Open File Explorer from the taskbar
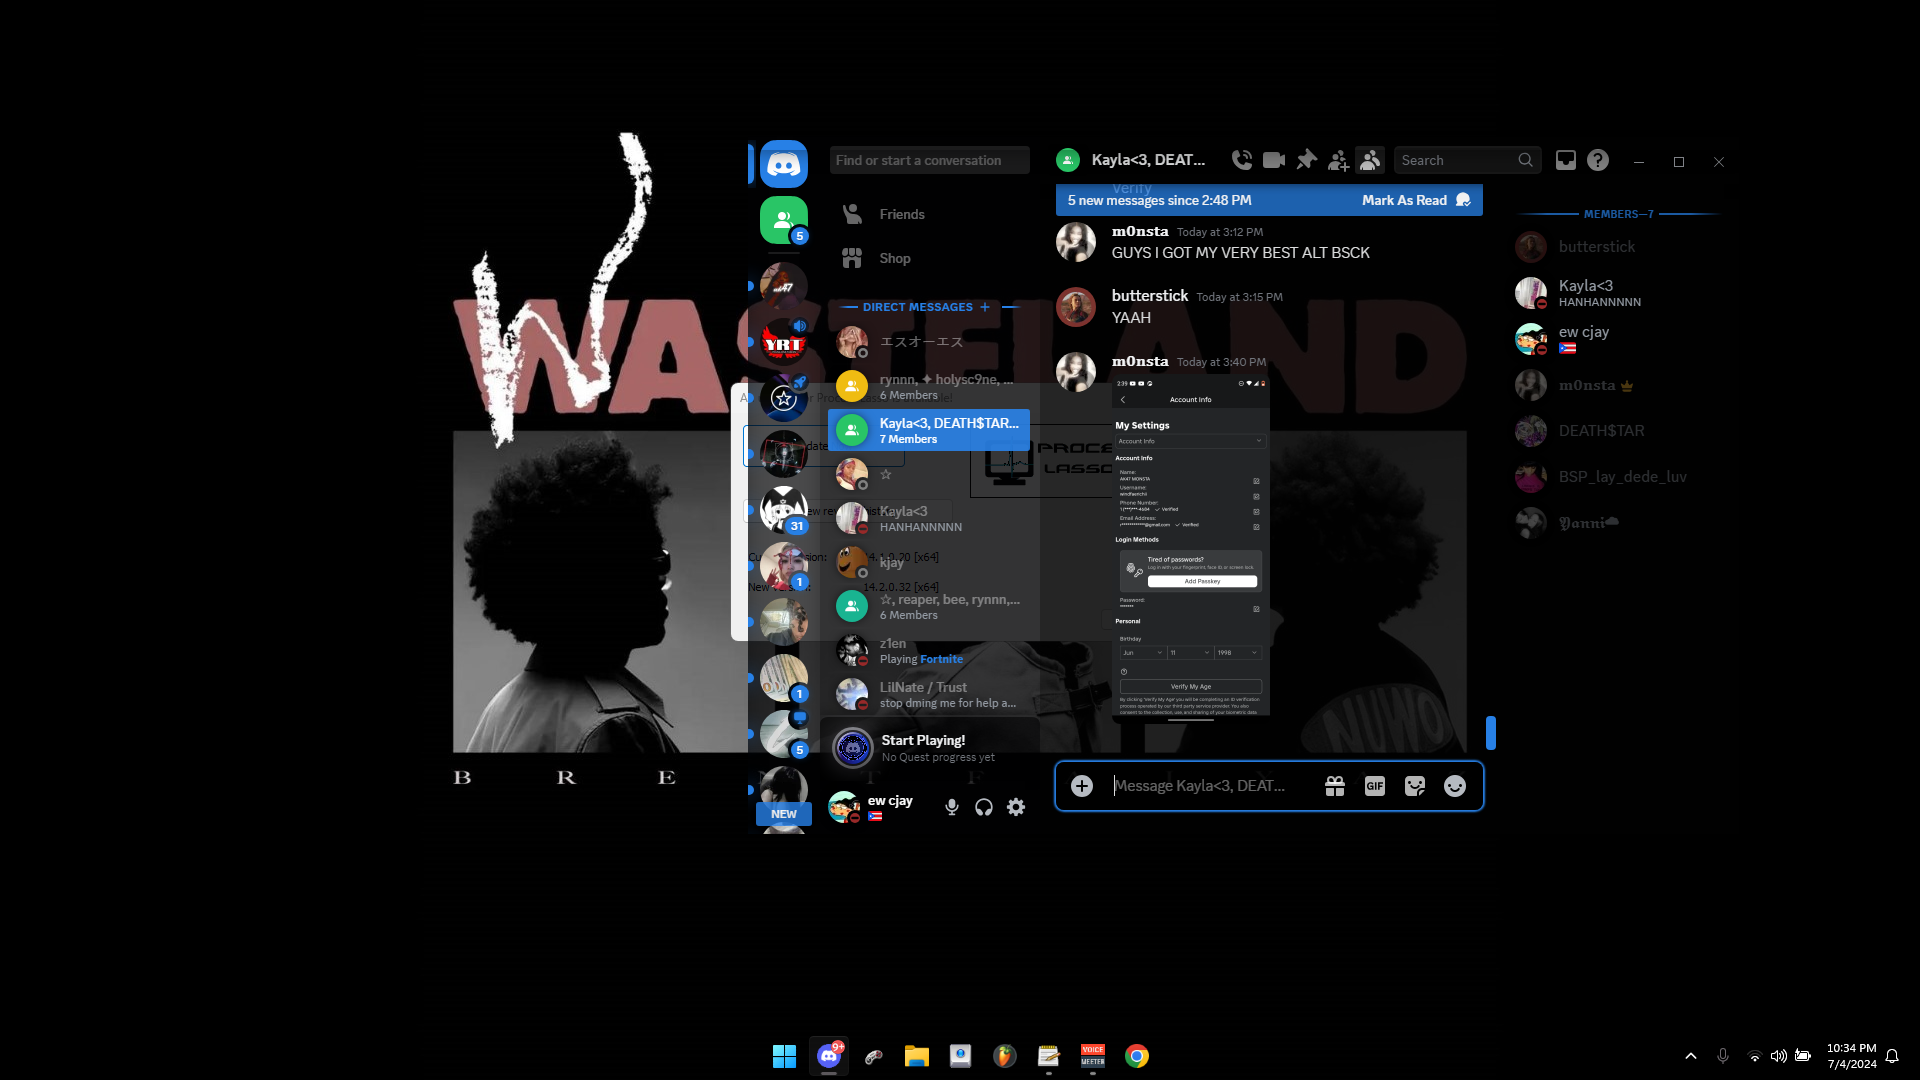 [917, 1056]
